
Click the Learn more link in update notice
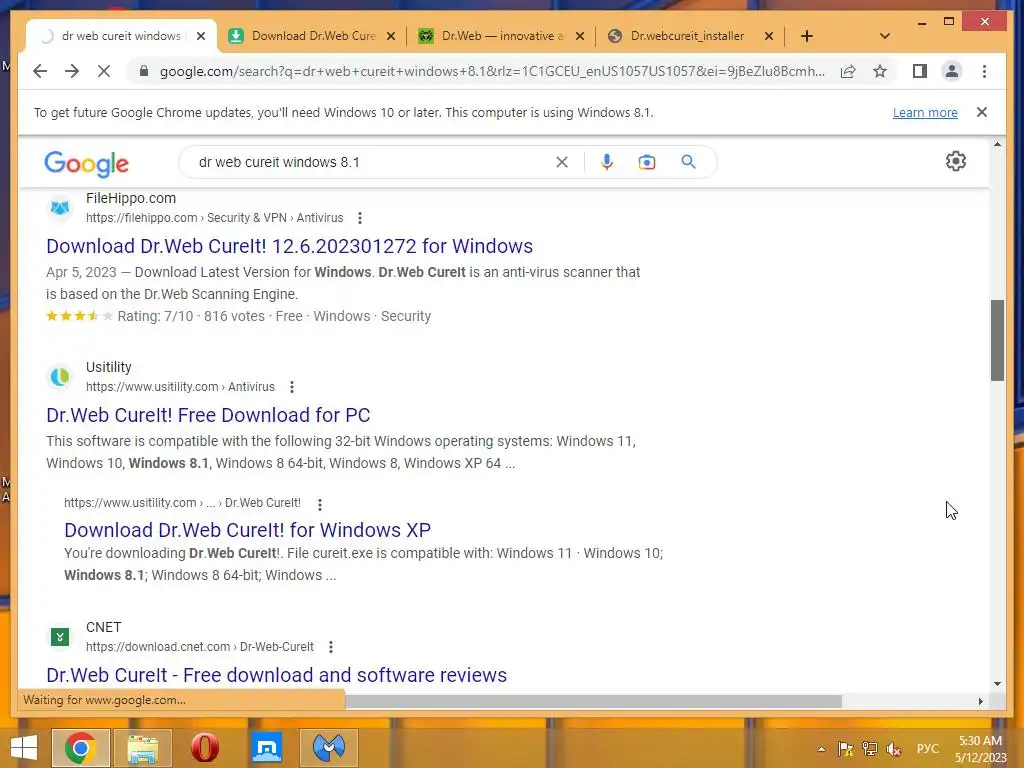(925, 112)
